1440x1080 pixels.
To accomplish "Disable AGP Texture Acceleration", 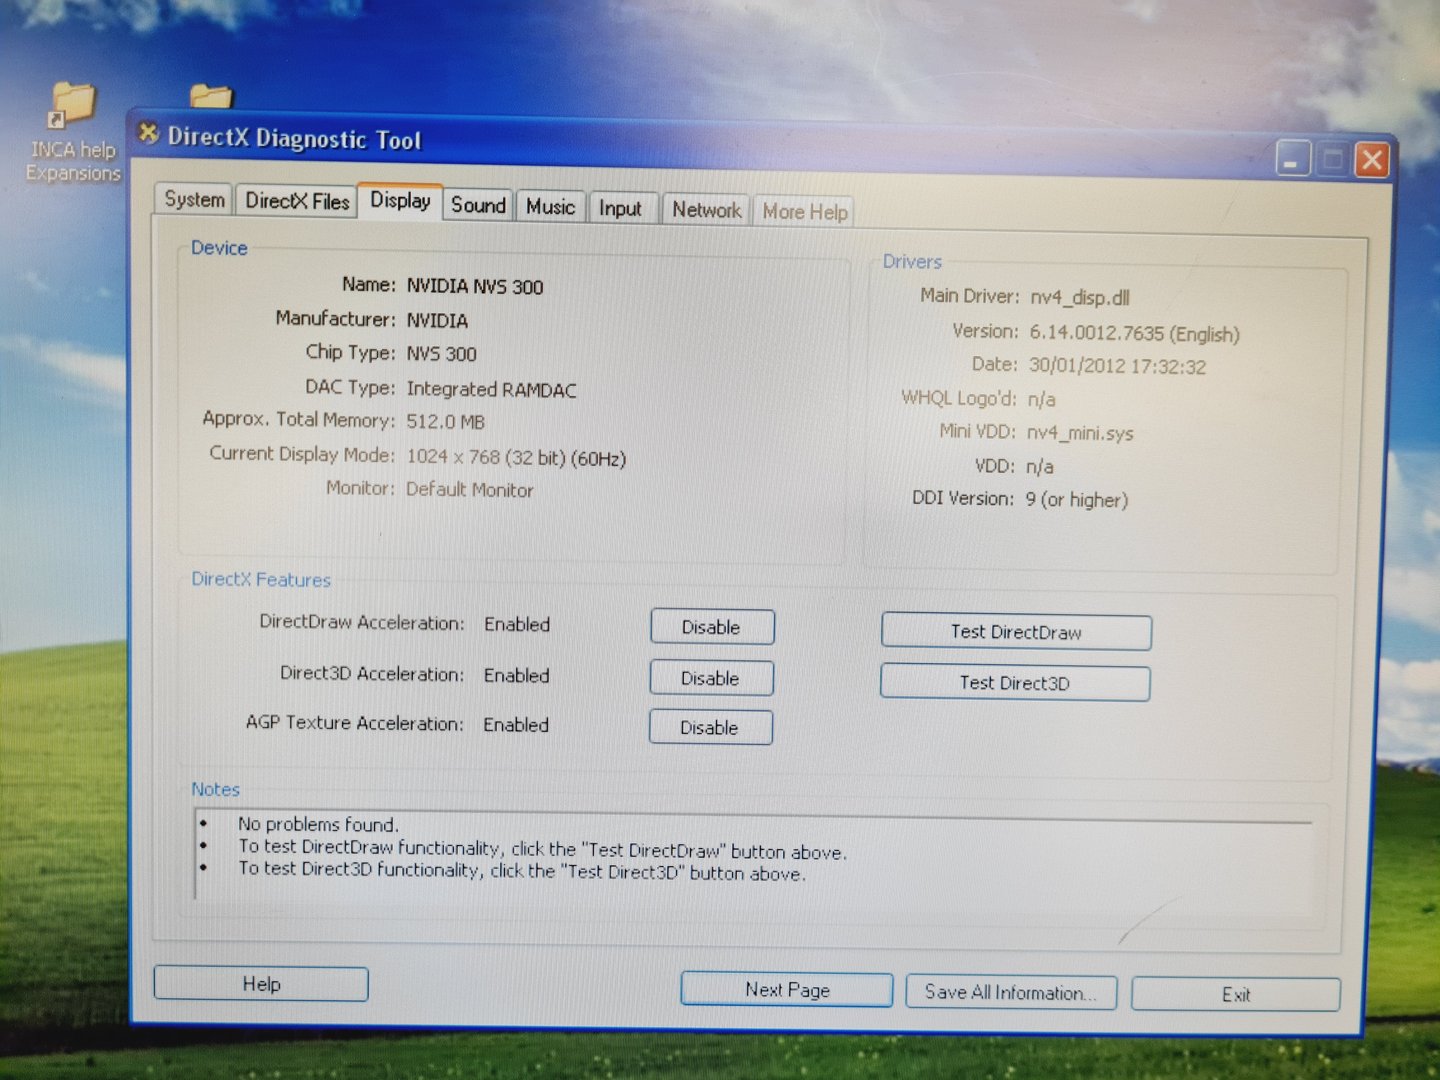I will 710,728.
